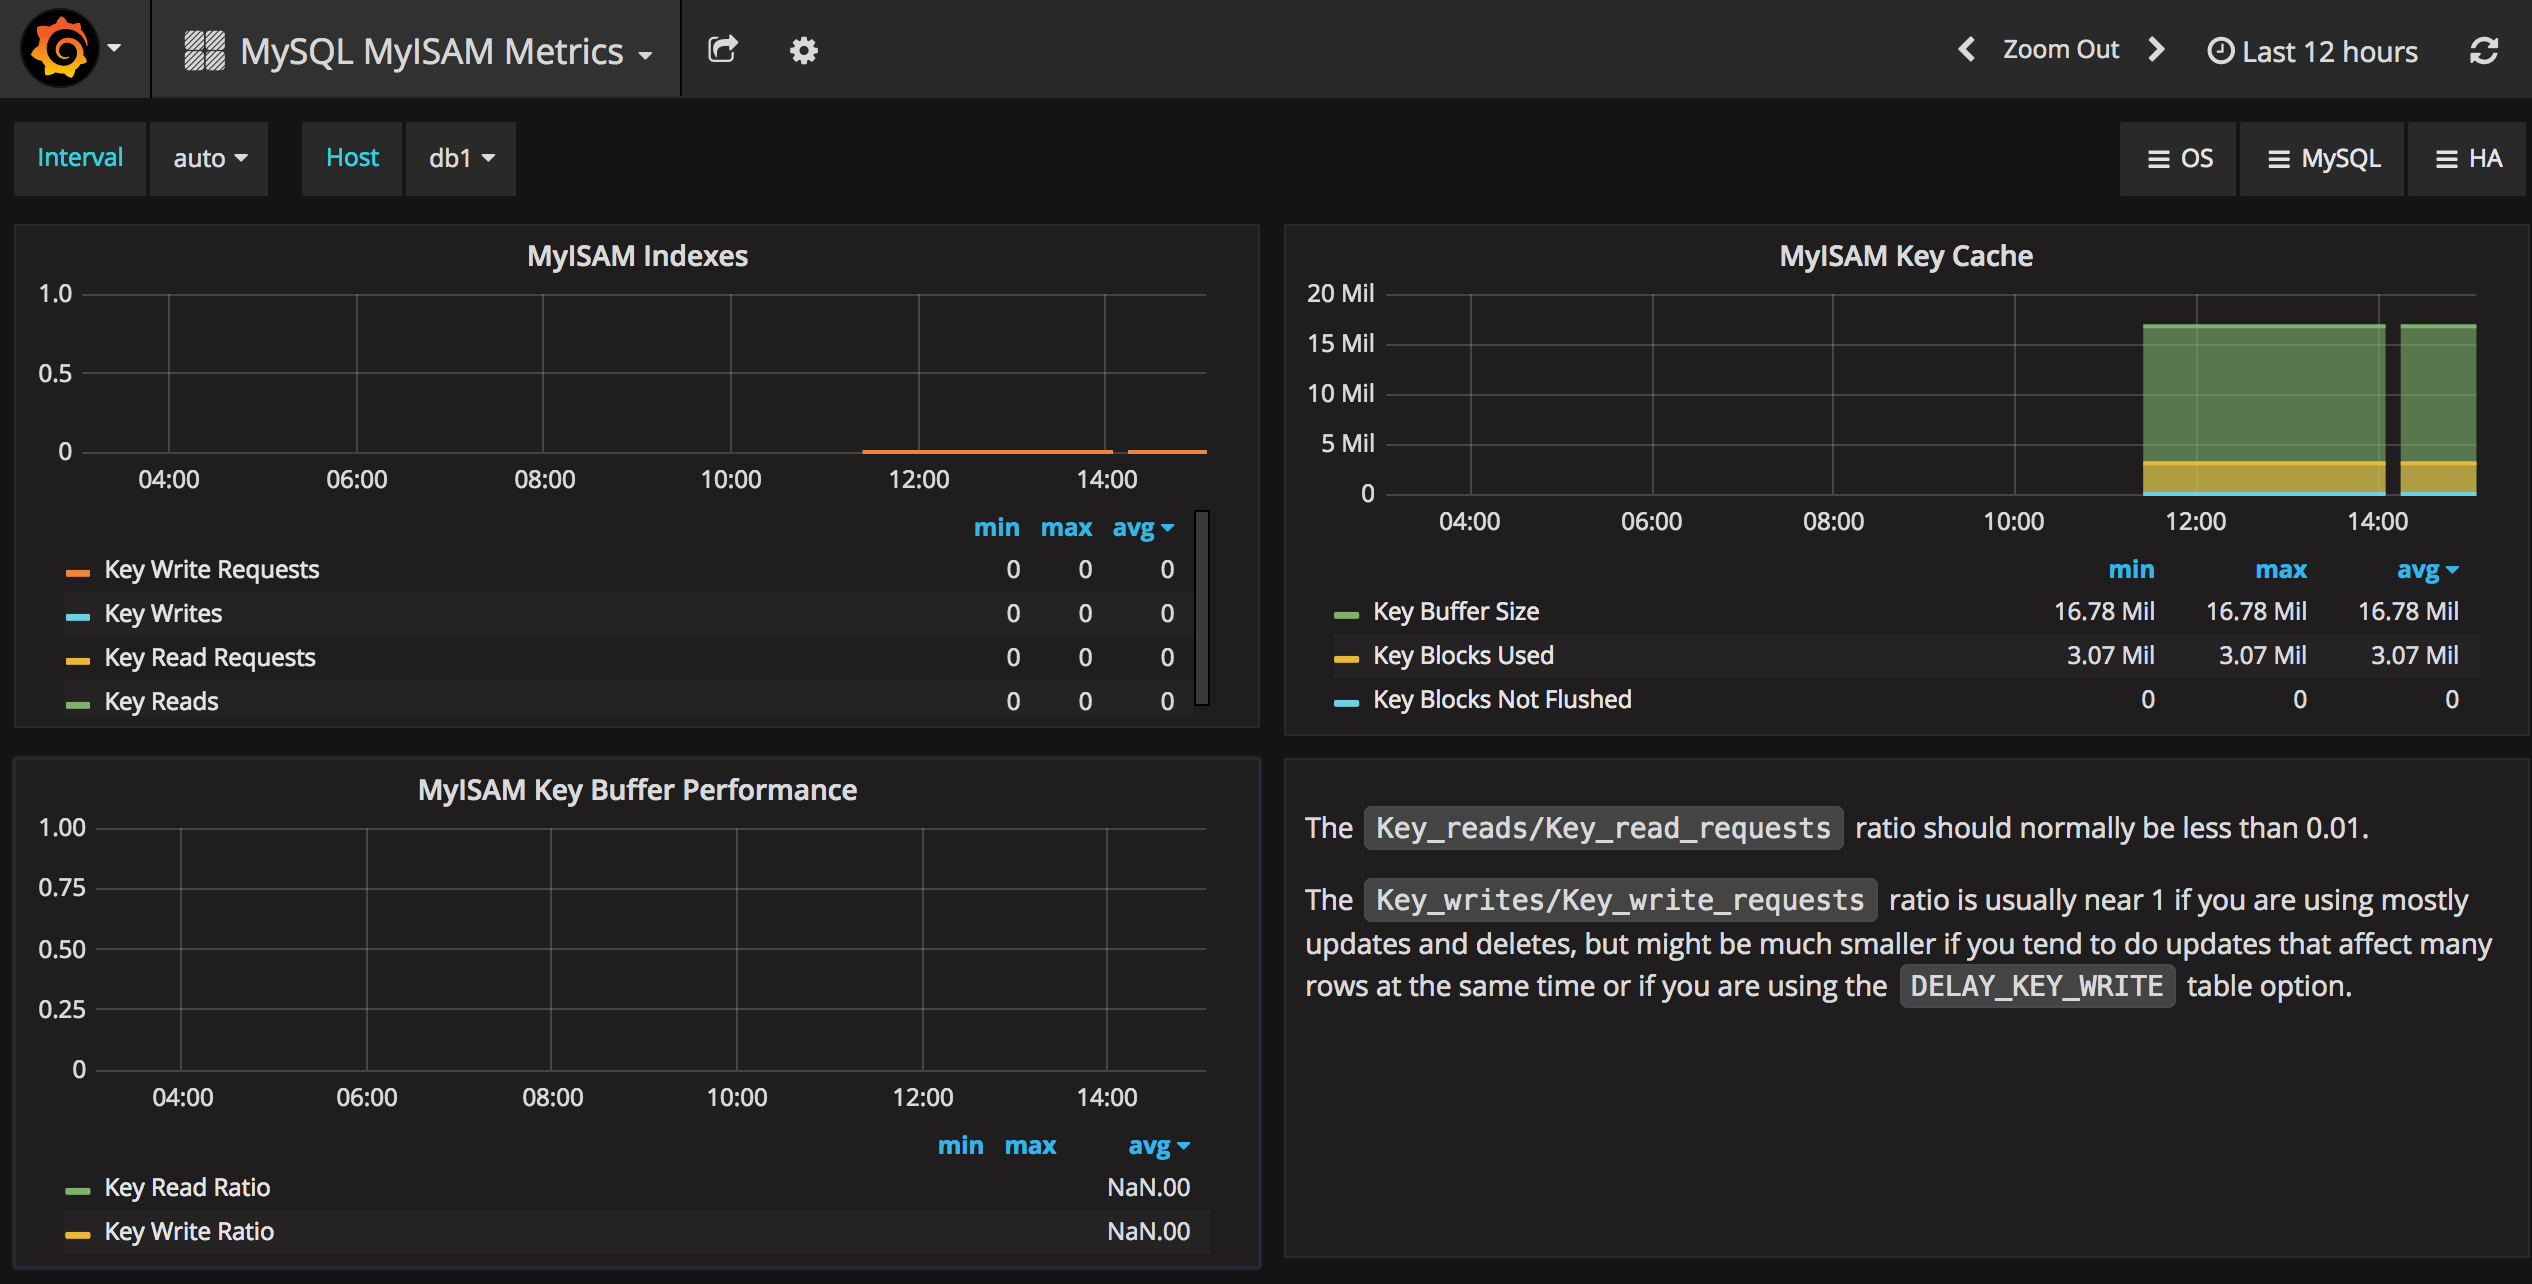Screen dimensions: 2532x1284
Task: Click the Zoom Out button
Action: point(2060,49)
